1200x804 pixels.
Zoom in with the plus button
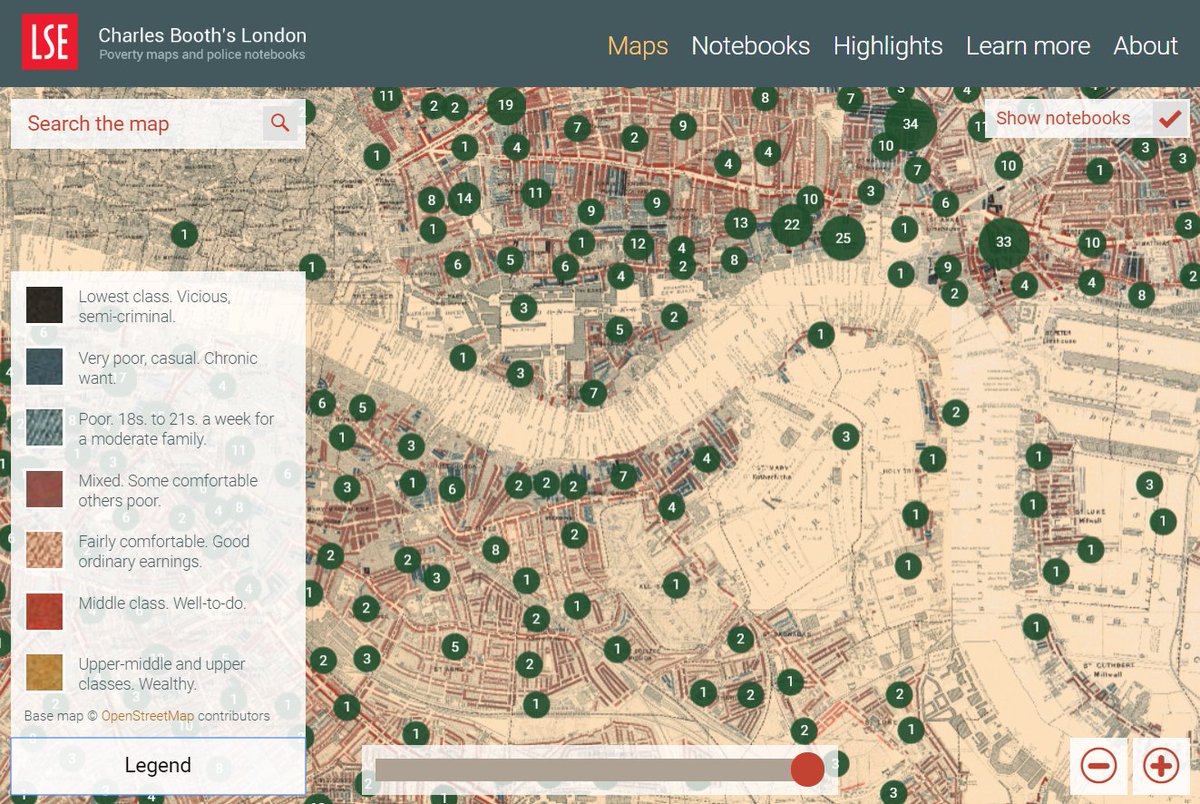[1161, 767]
